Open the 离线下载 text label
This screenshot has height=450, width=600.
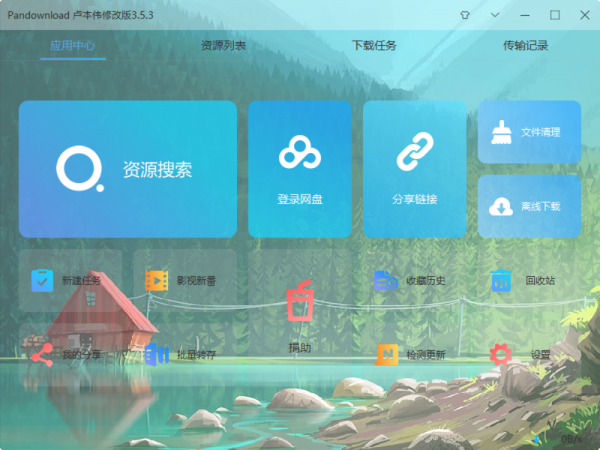pos(540,207)
